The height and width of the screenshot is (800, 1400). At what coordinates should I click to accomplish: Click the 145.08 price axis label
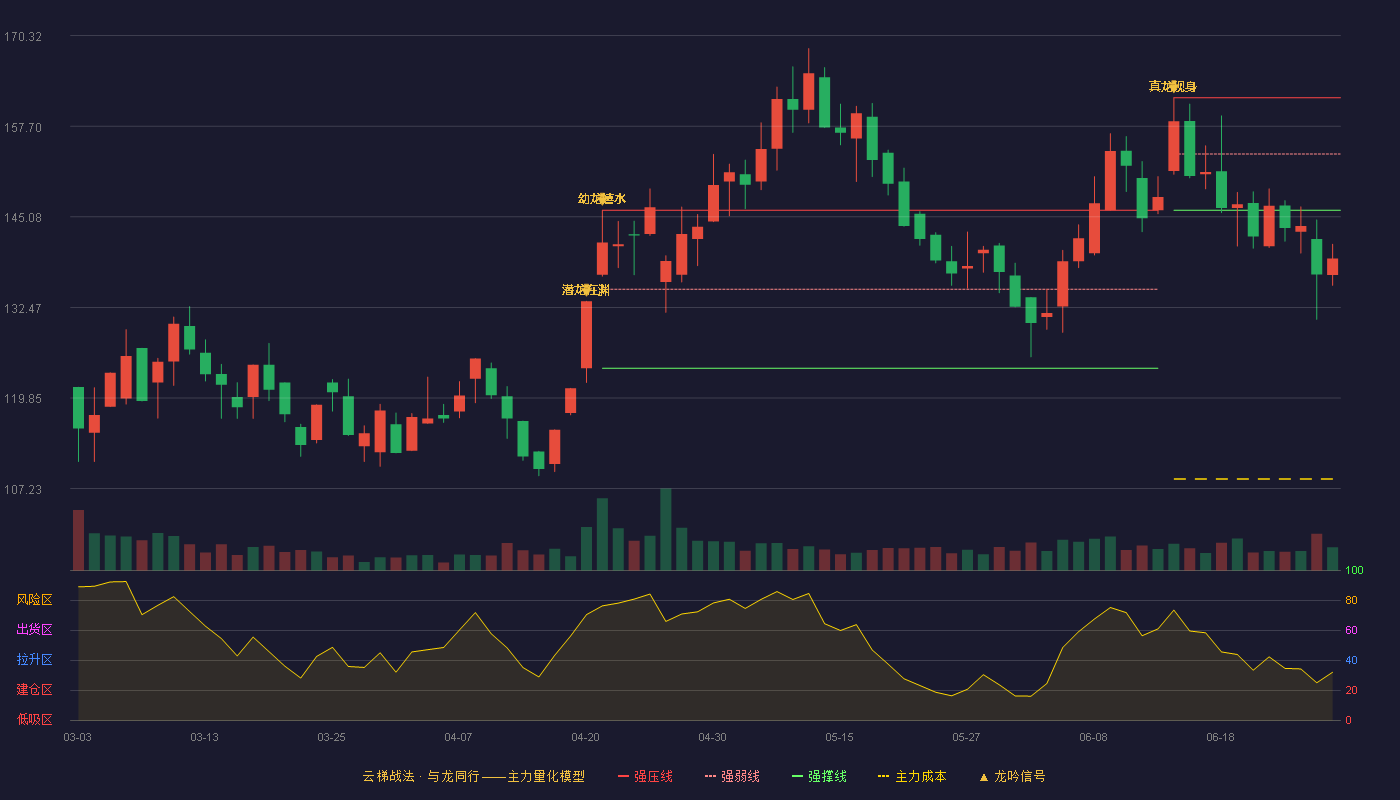(x=23, y=217)
